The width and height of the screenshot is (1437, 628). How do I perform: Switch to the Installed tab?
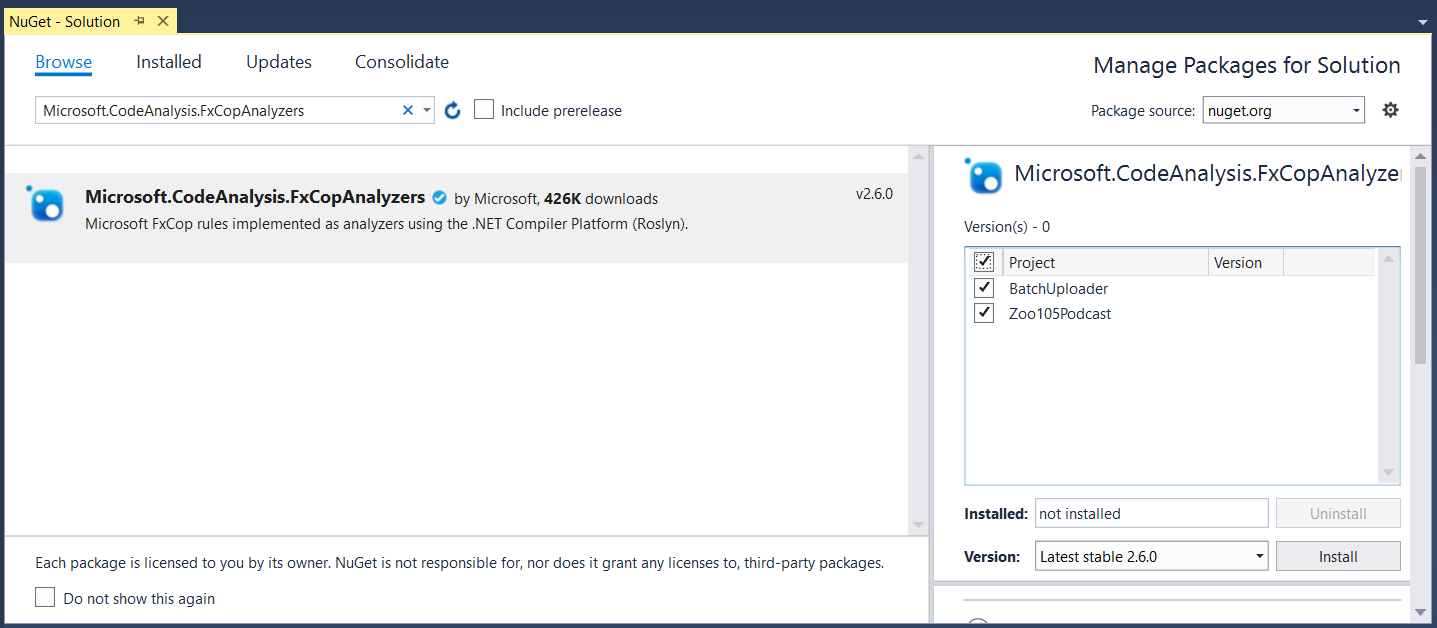click(x=168, y=62)
